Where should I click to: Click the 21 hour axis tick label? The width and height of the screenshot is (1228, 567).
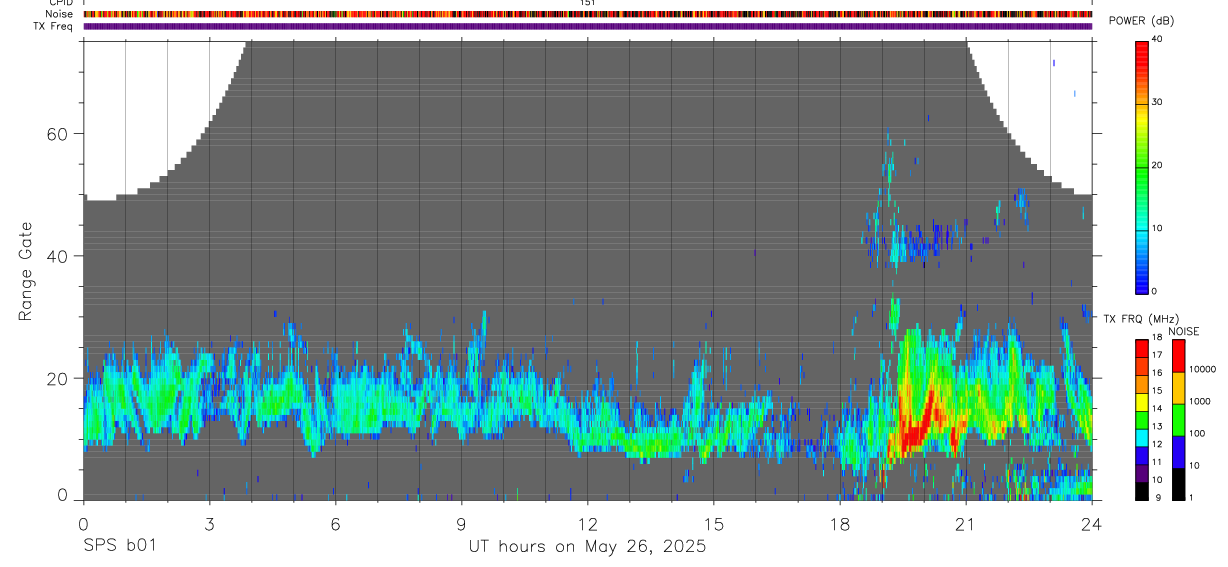(966, 524)
